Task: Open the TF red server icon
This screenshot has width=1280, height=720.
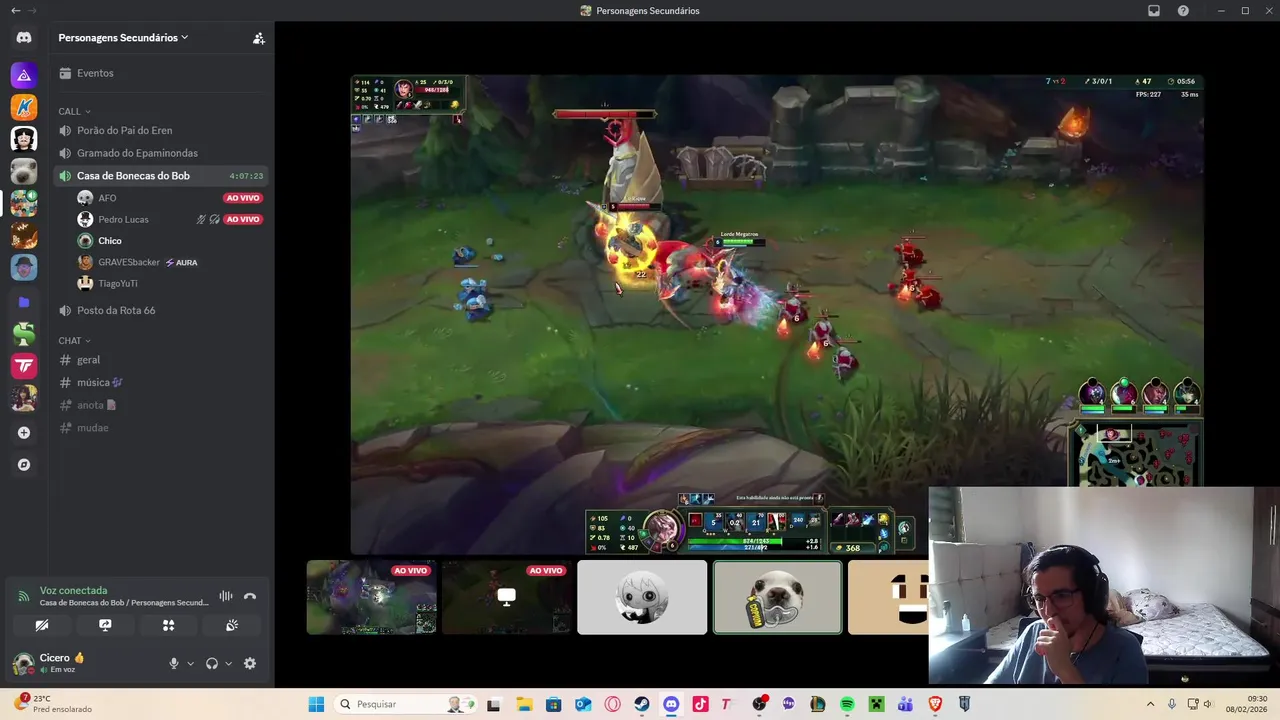Action: (24, 366)
